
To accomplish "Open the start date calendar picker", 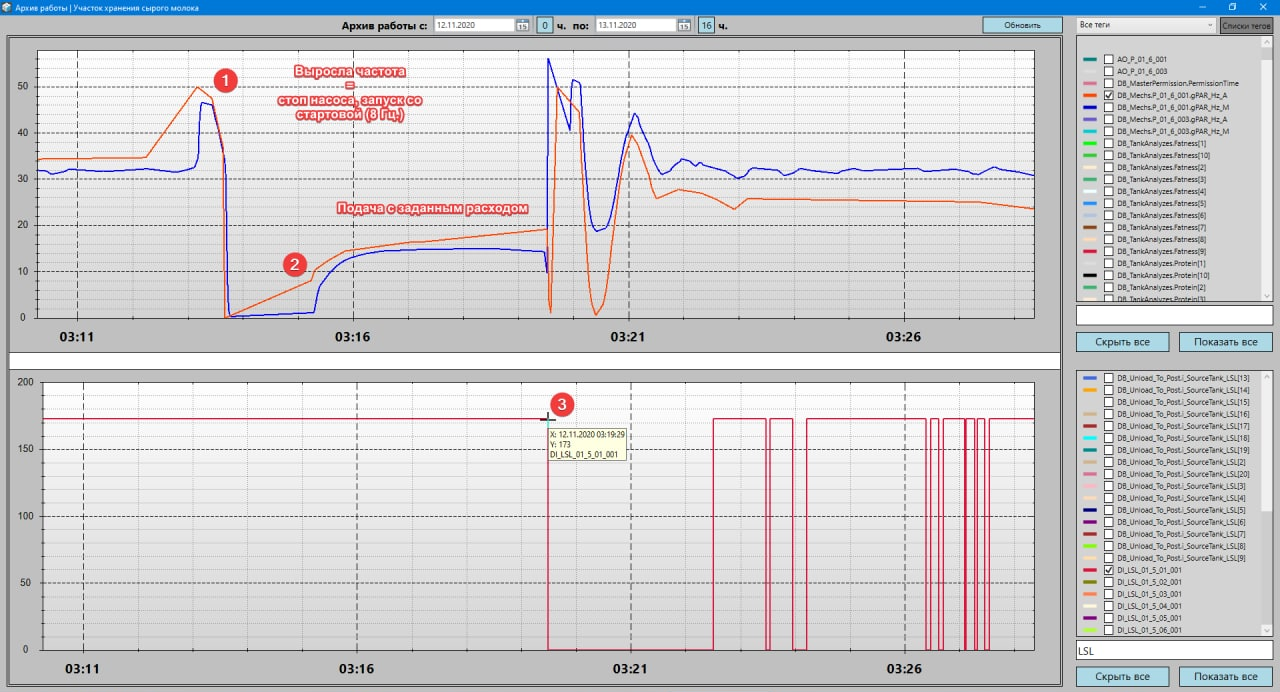I will [522, 25].
